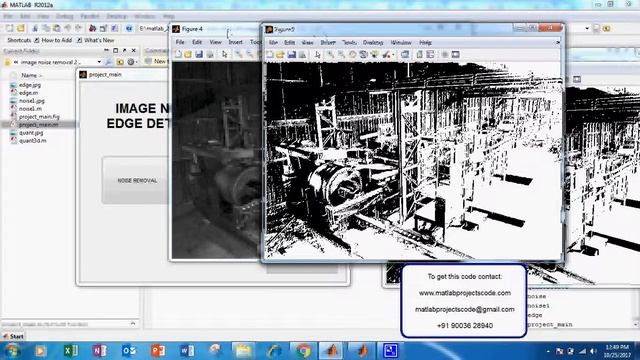Open PowerPoint from Windows taskbar
Viewport: 640px width, 360px height.
click(x=158, y=351)
